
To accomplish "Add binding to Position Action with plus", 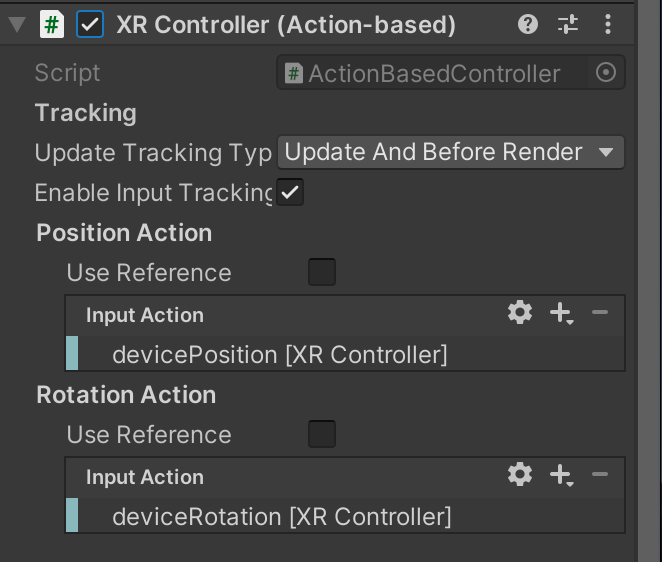I will [561, 313].
